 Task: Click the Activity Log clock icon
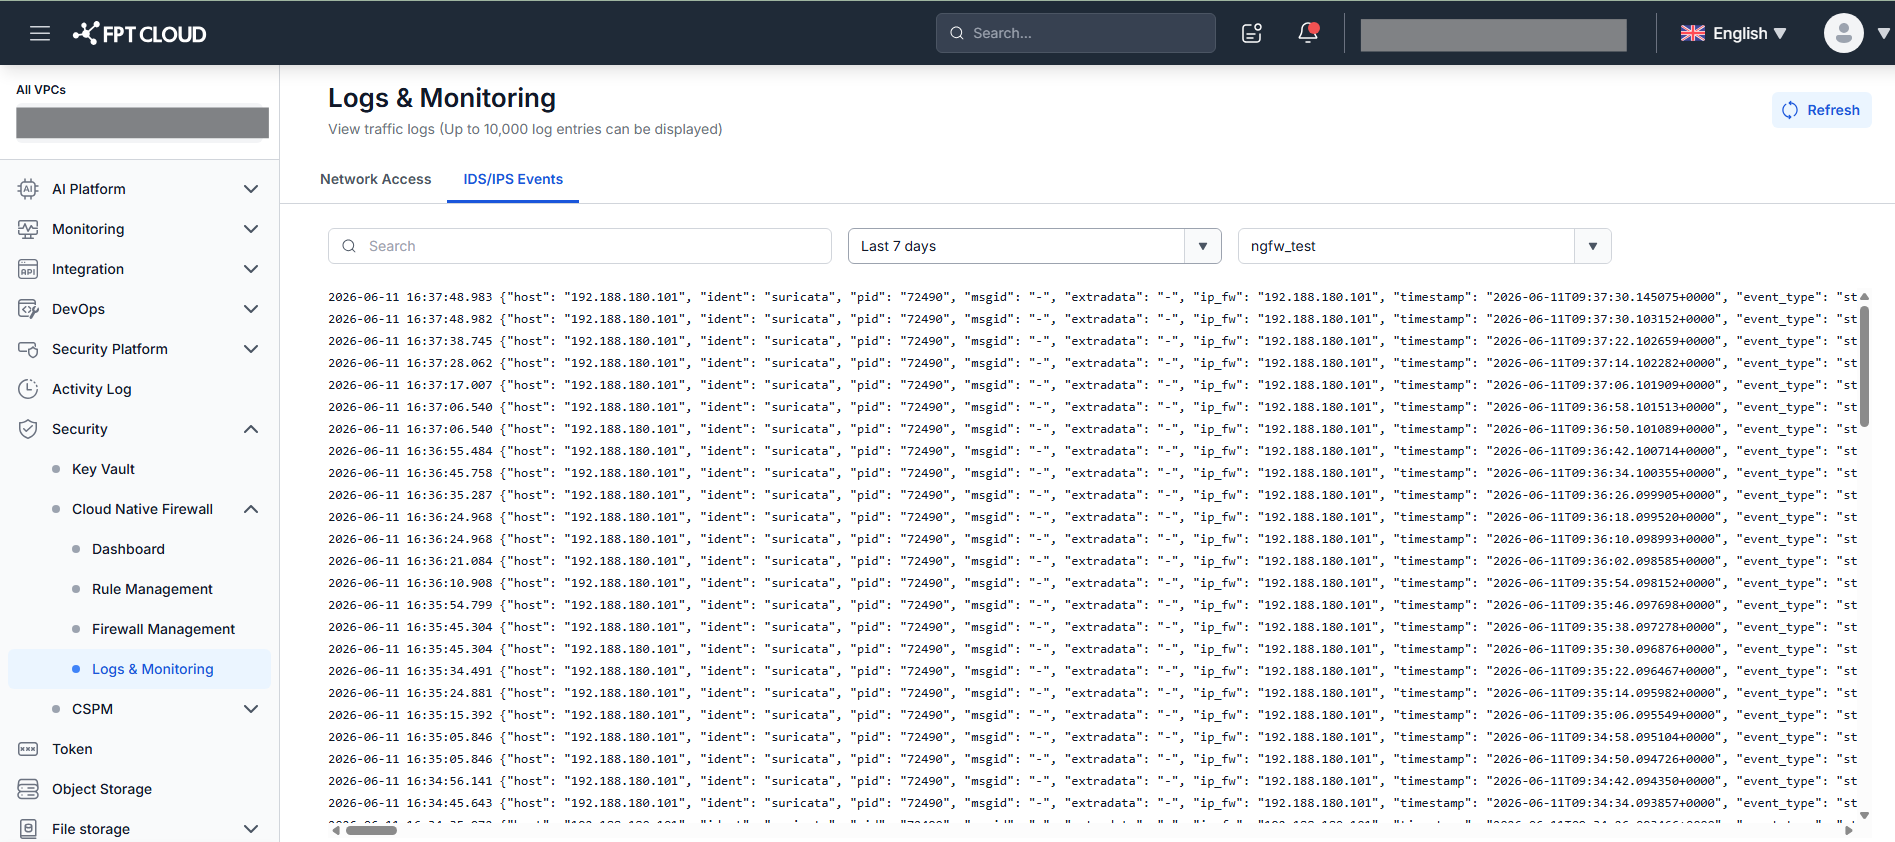click(28, 389)
